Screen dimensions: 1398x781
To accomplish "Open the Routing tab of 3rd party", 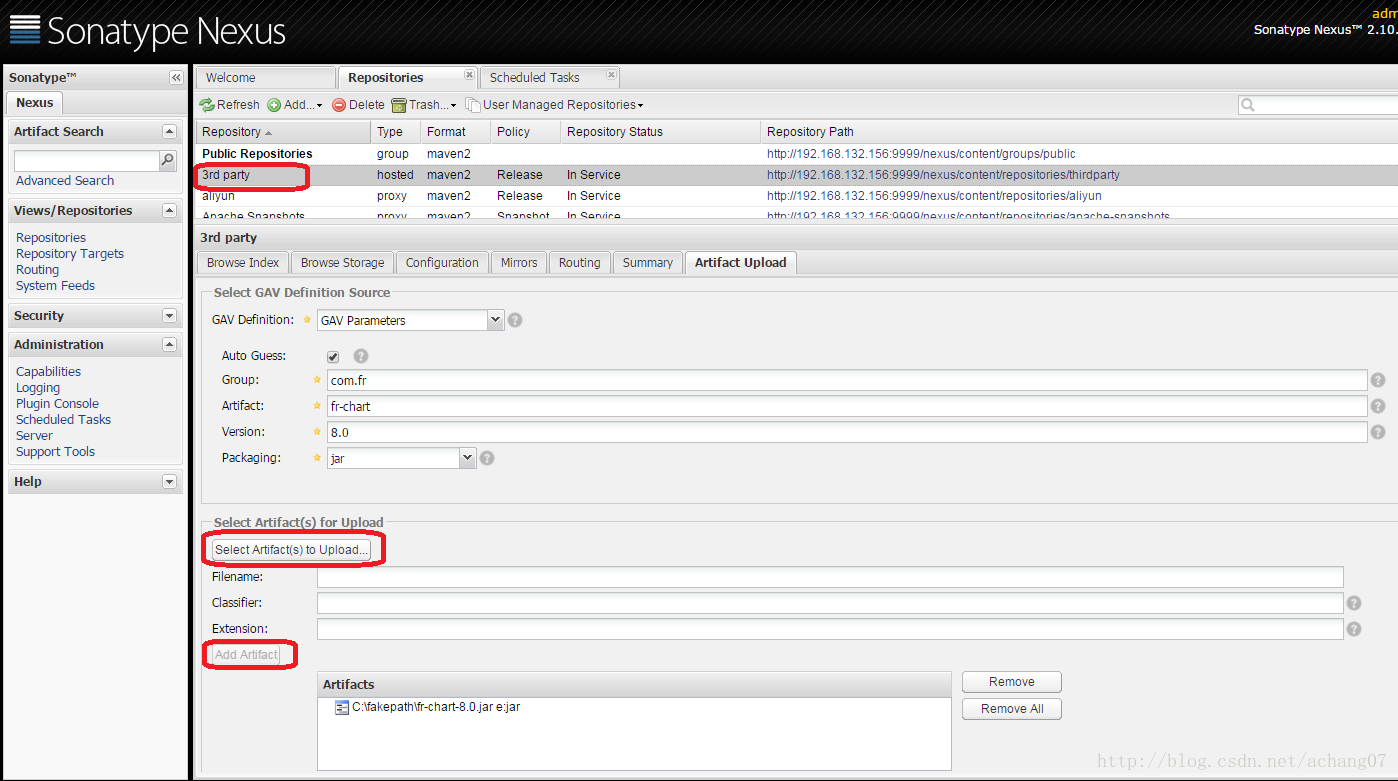I will (x=580, y=263).
